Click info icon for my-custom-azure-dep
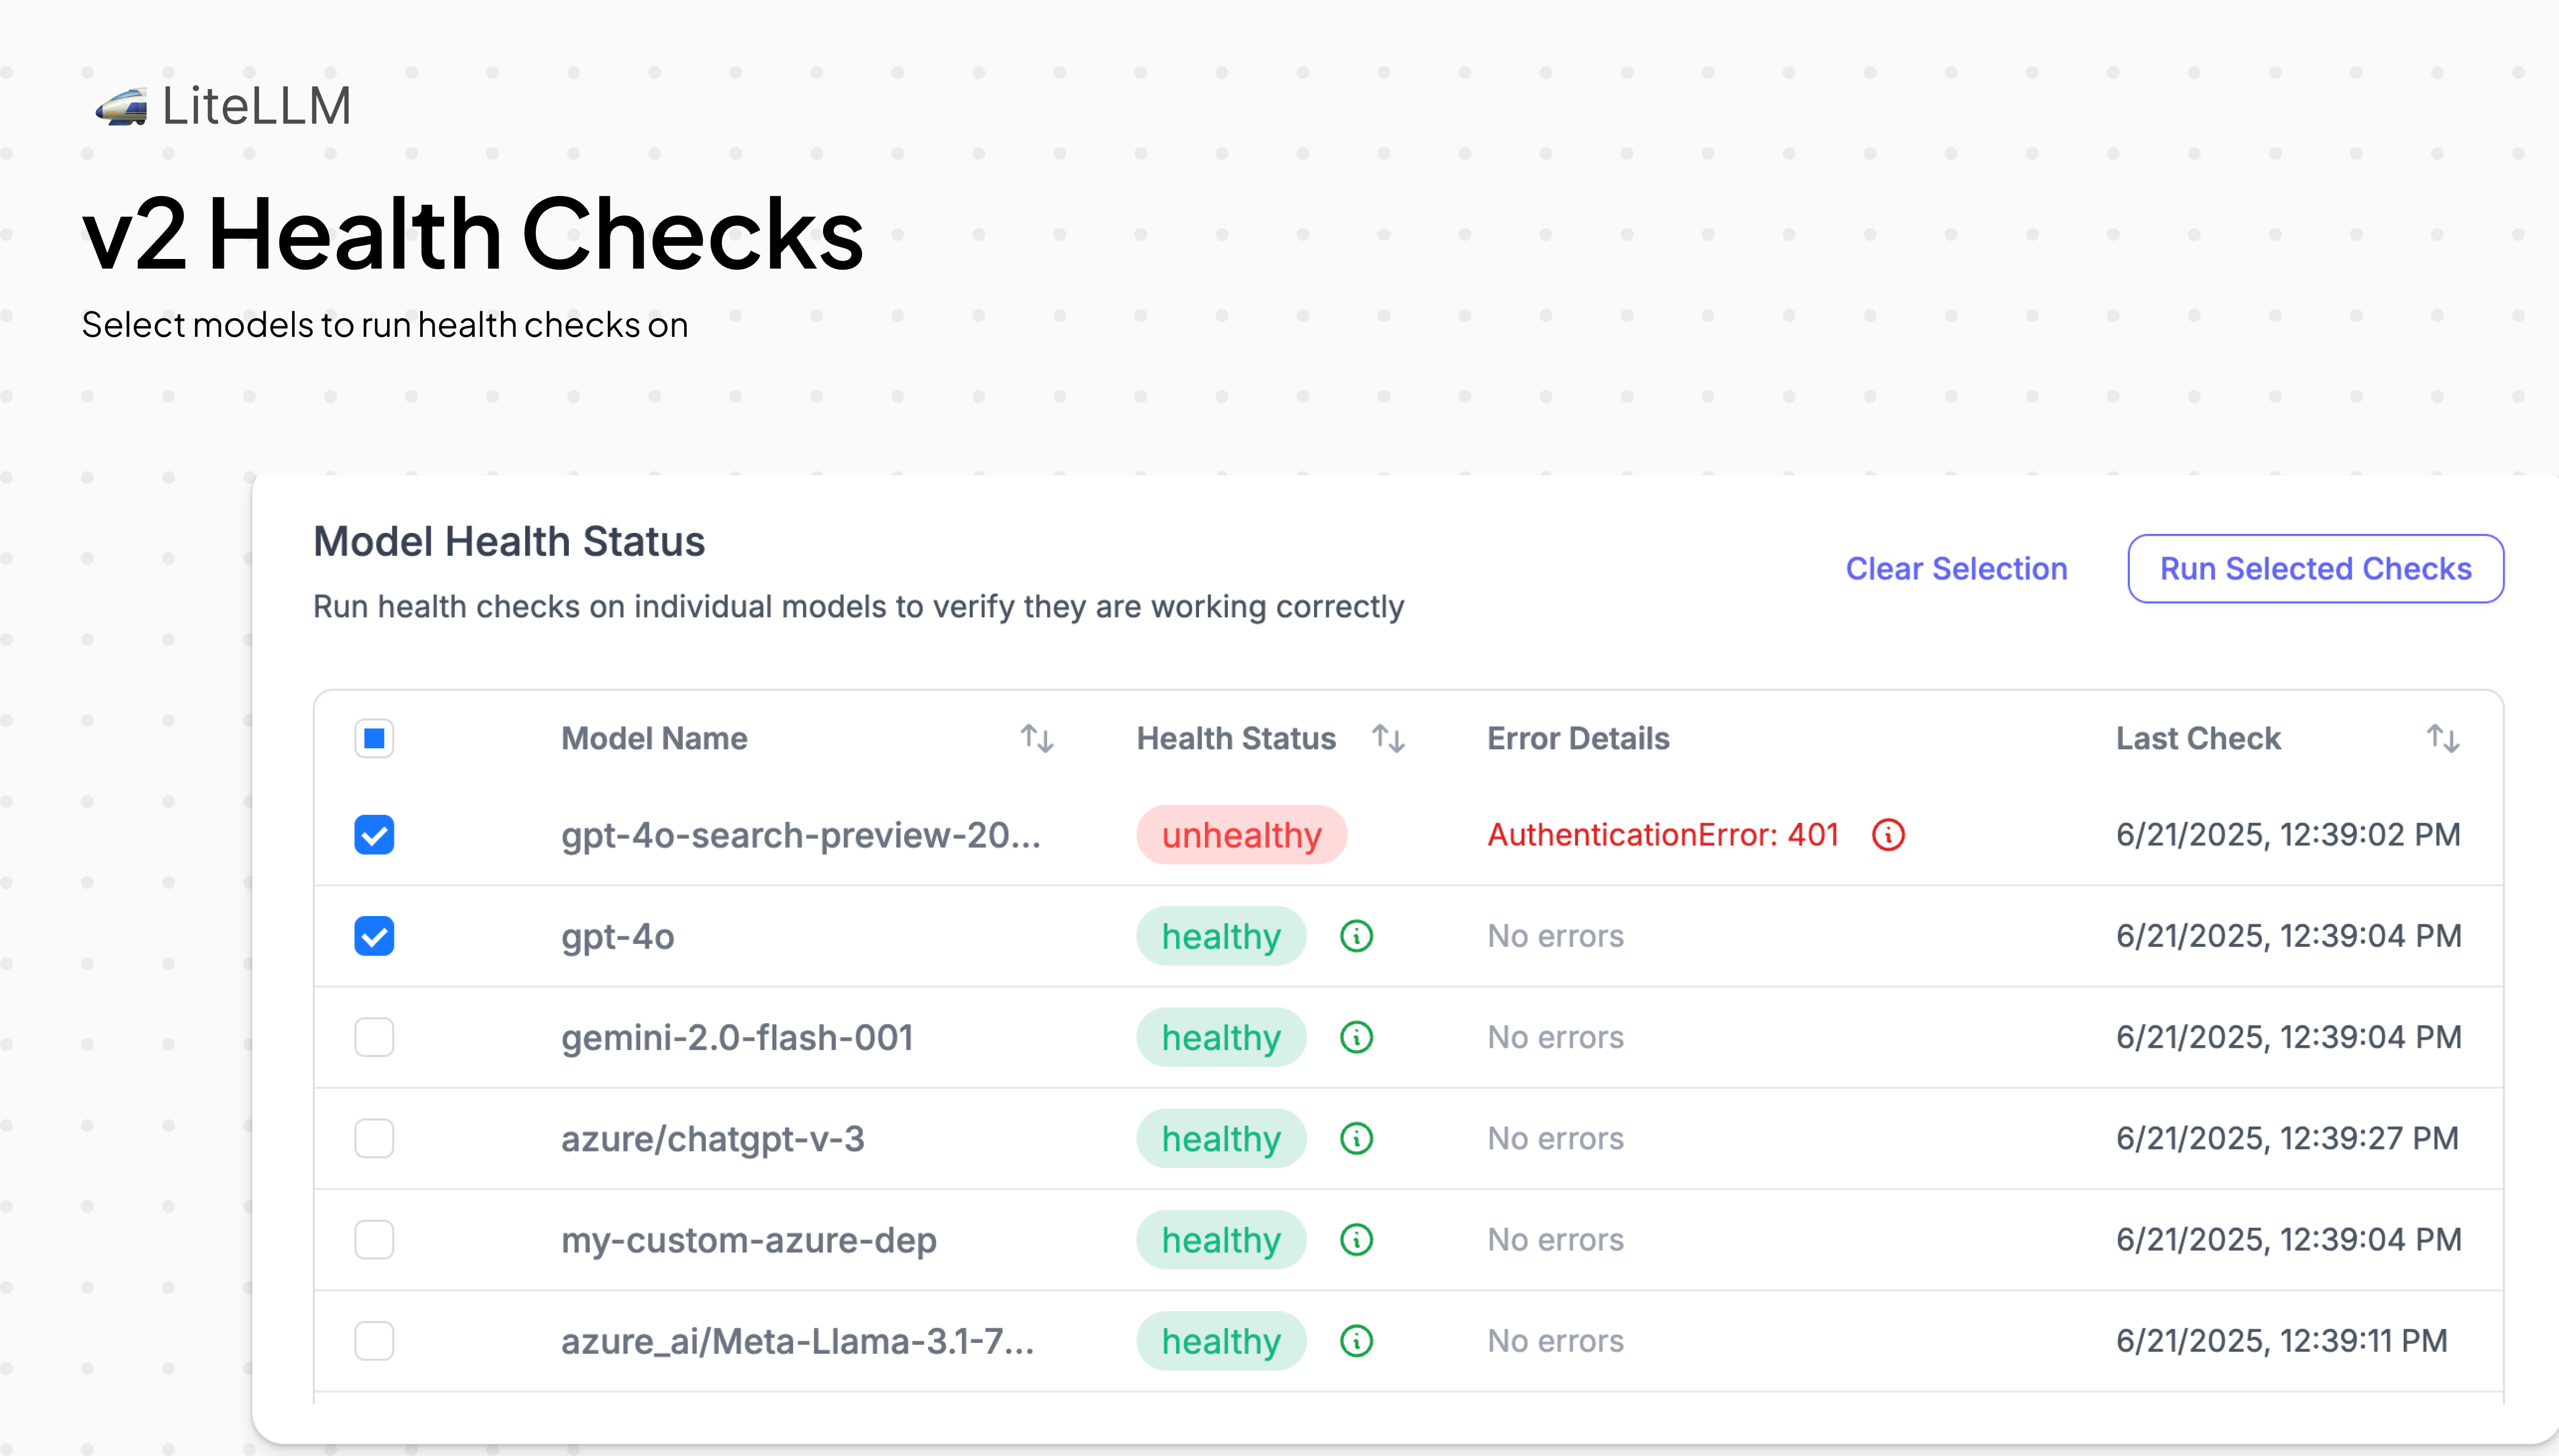The height and width of the screenshot is (1456, 2559). [1355, 1240]
